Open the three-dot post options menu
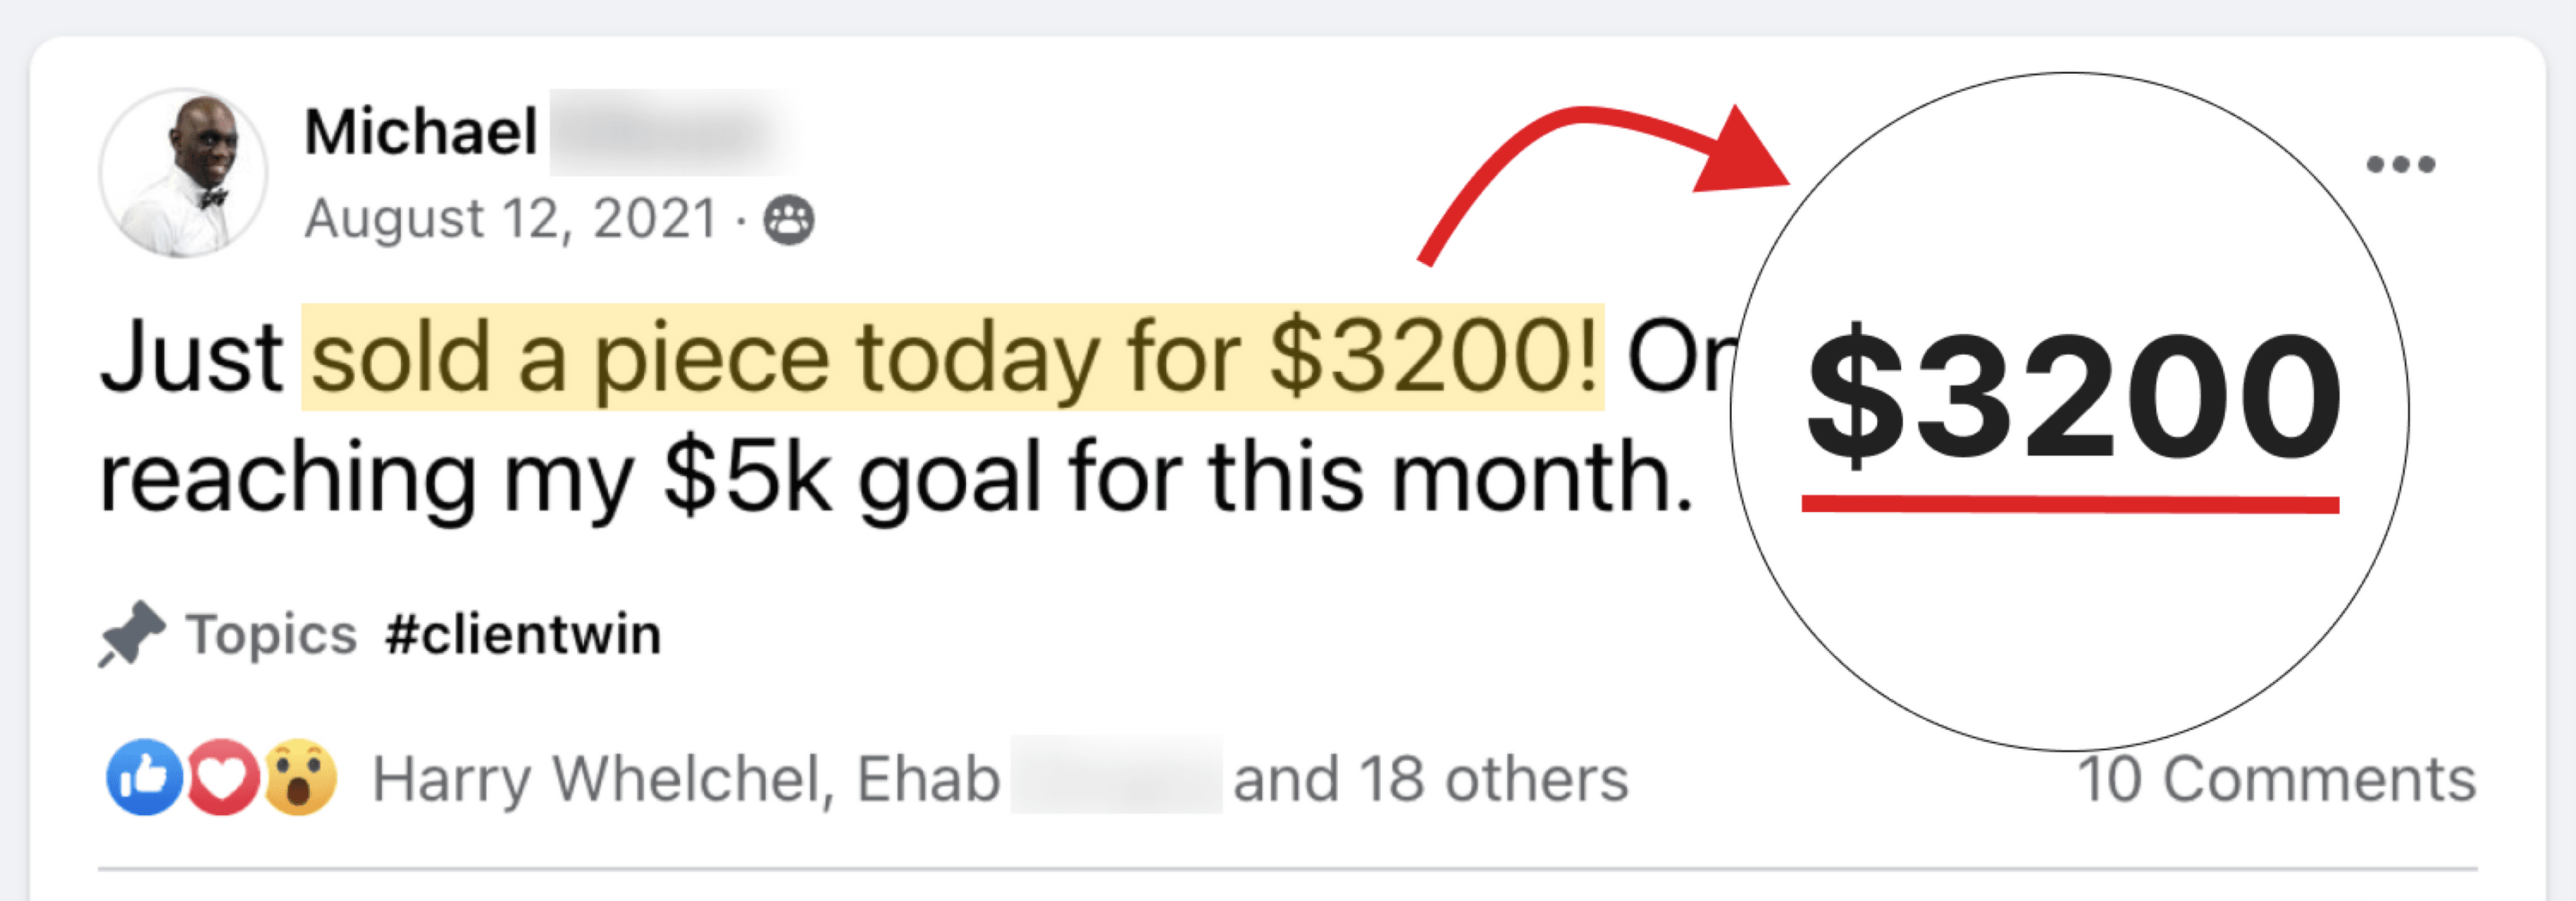Screen dimensions: 2576x901 point(2400,164)
